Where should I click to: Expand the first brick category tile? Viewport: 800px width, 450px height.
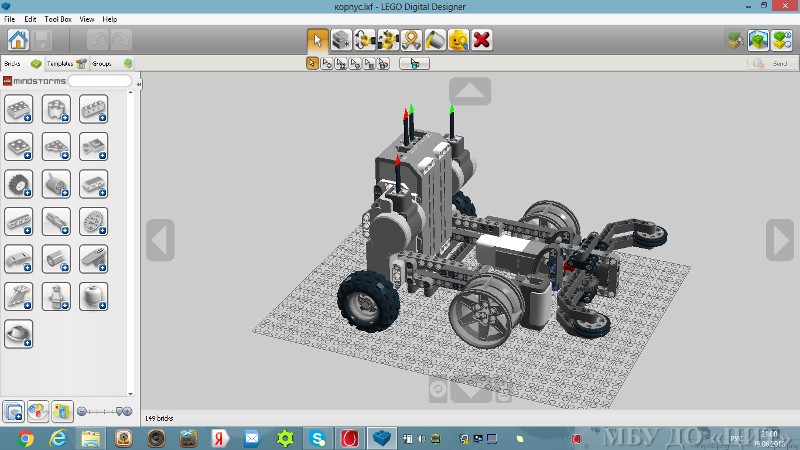(19, 109)
